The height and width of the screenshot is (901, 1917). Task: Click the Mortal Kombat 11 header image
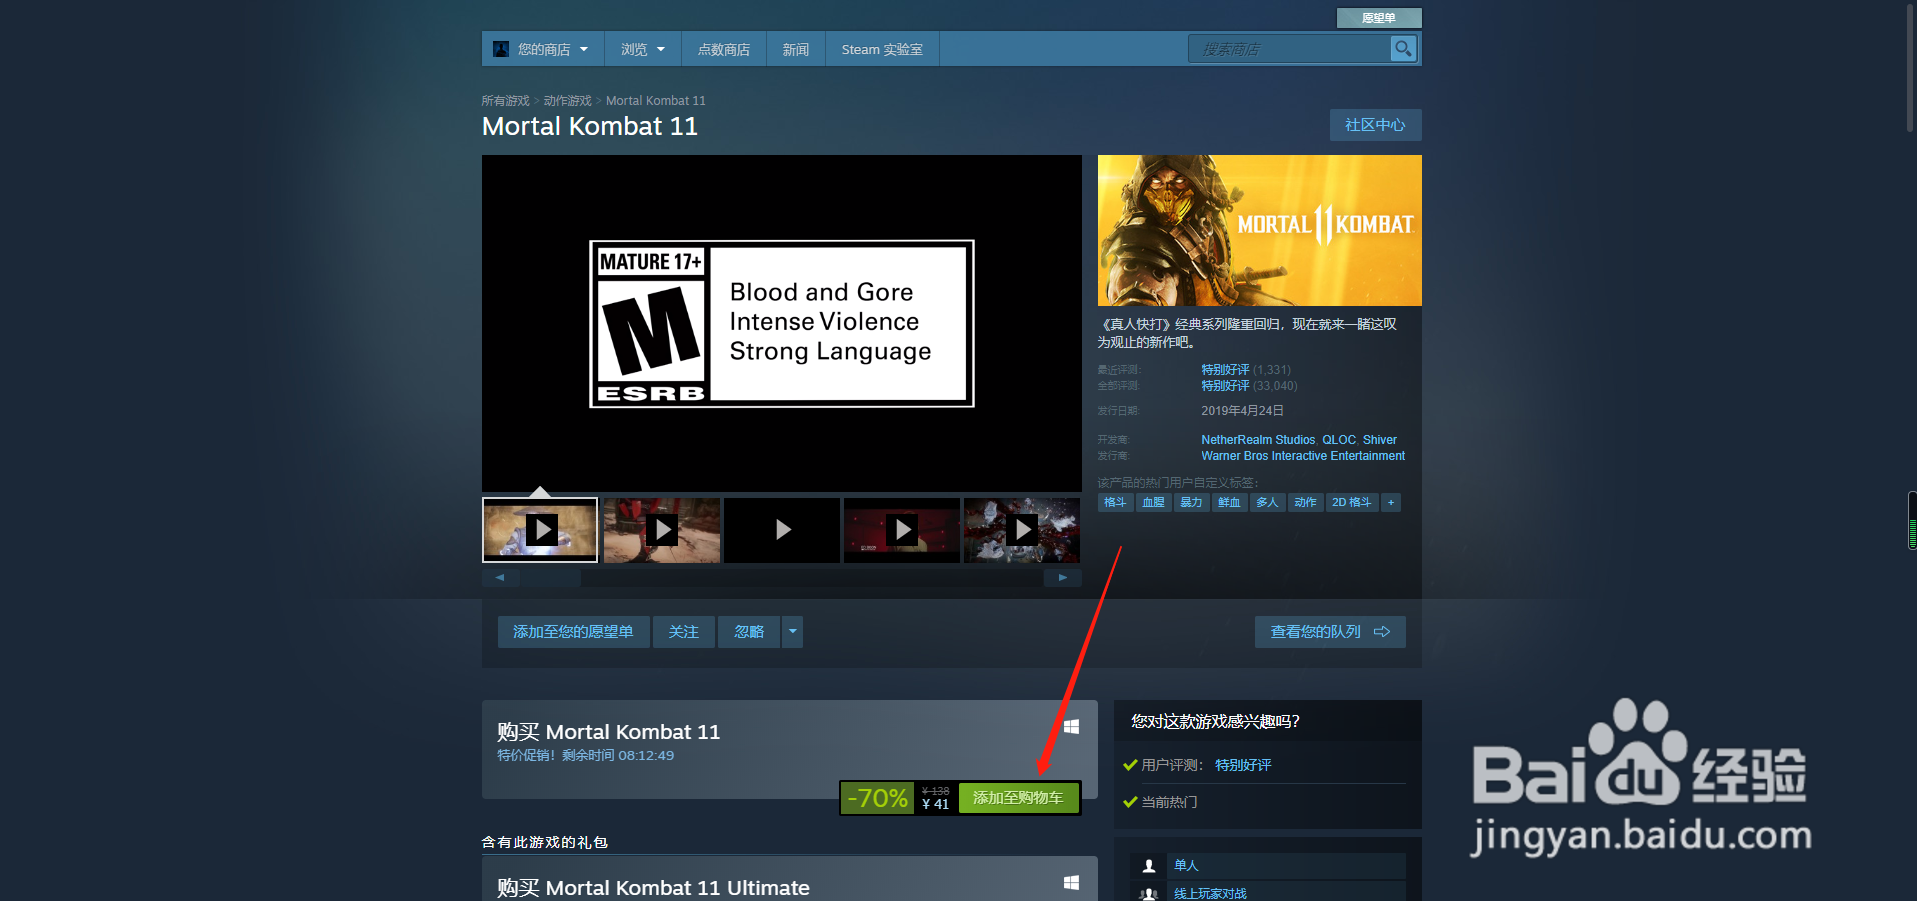point(1259,230)
